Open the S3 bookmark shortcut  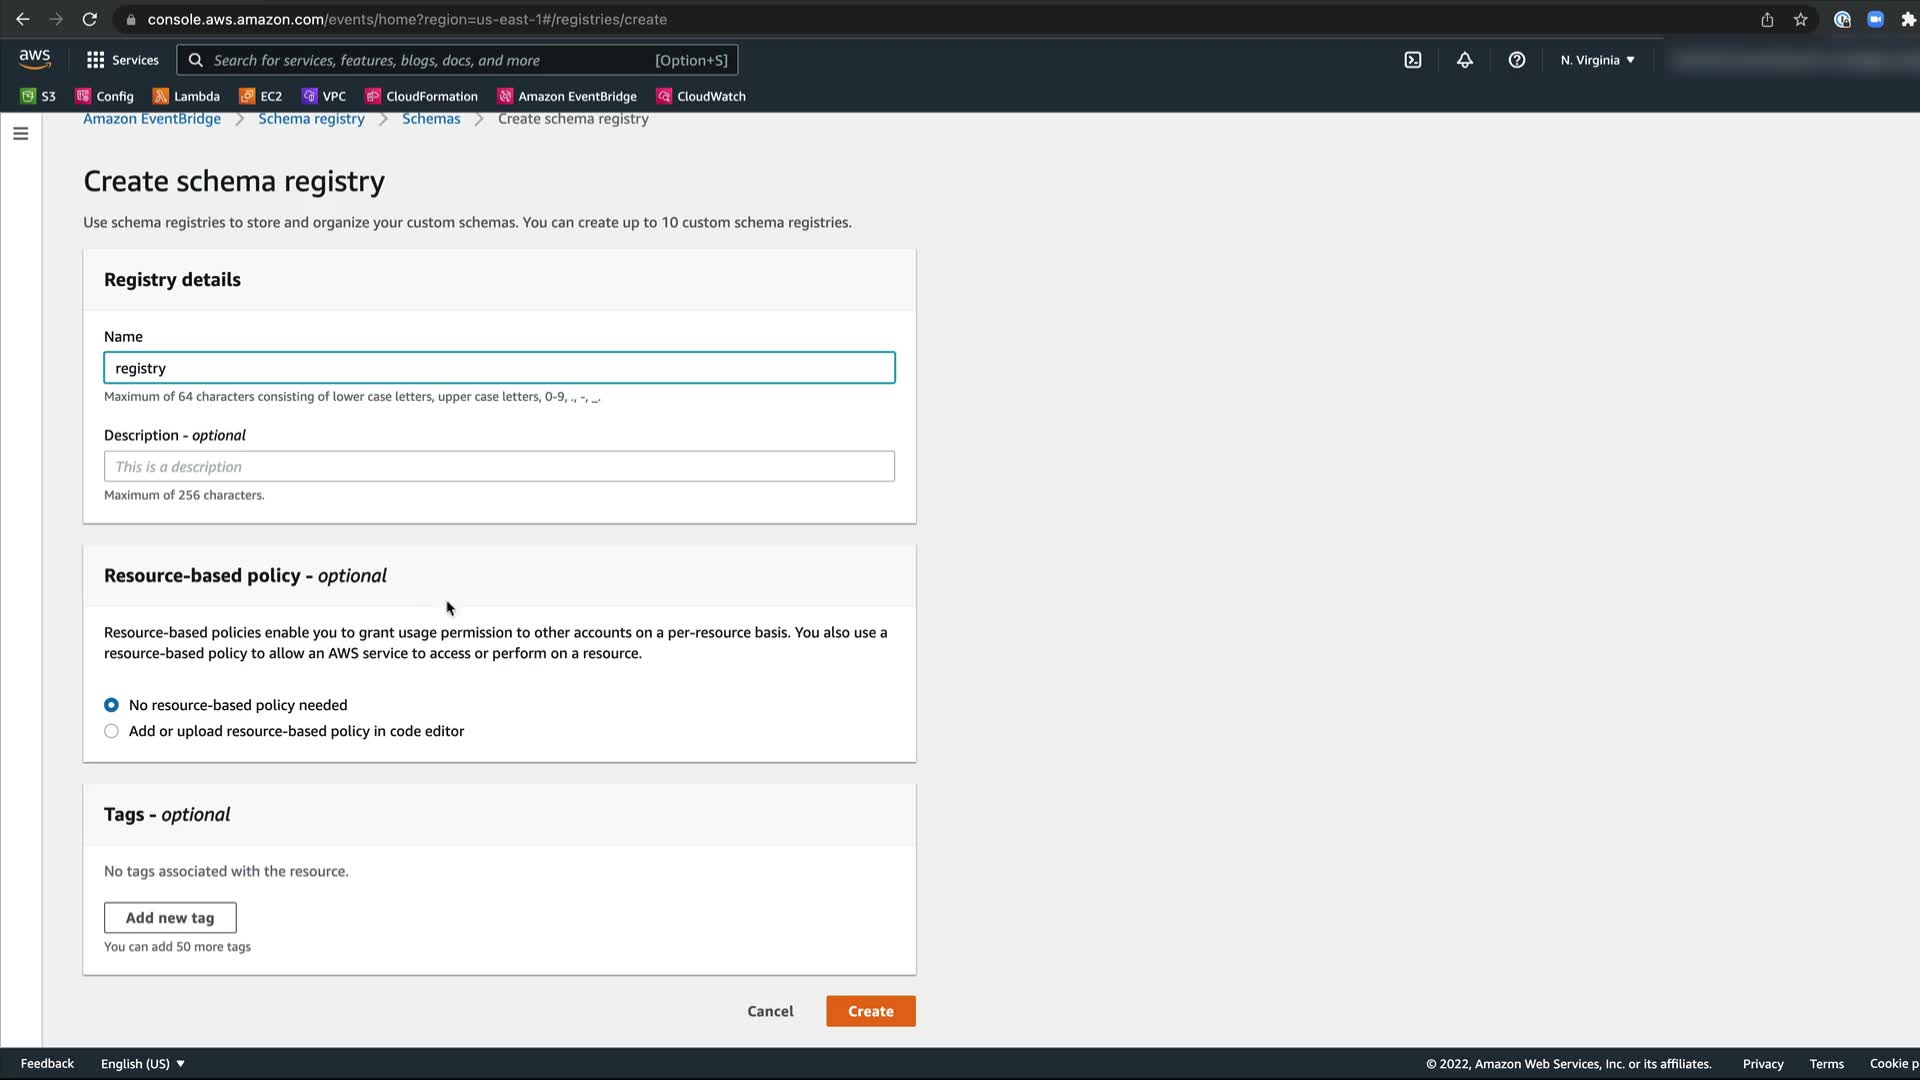(x=38, y=96)
